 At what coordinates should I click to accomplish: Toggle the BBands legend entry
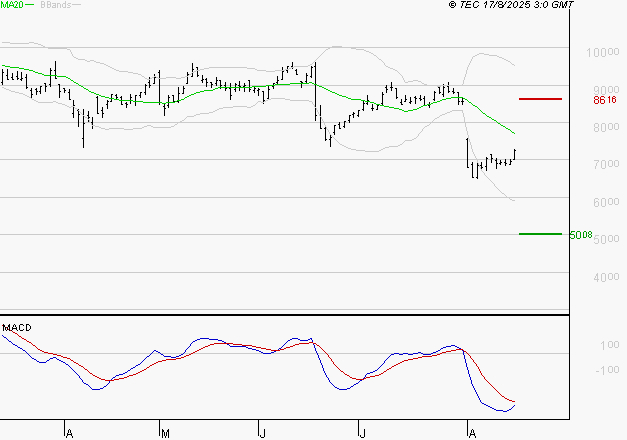pos(56,6)
